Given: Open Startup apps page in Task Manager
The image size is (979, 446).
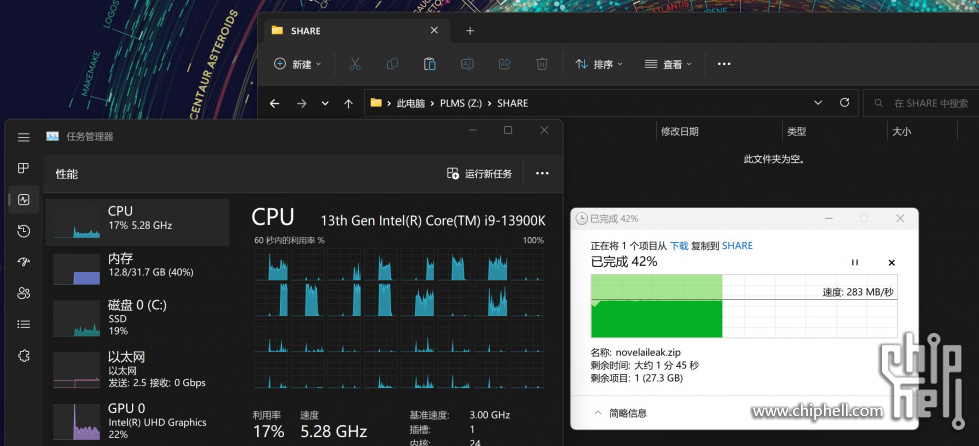Looking at the screenshot, I should pos(24,262).
